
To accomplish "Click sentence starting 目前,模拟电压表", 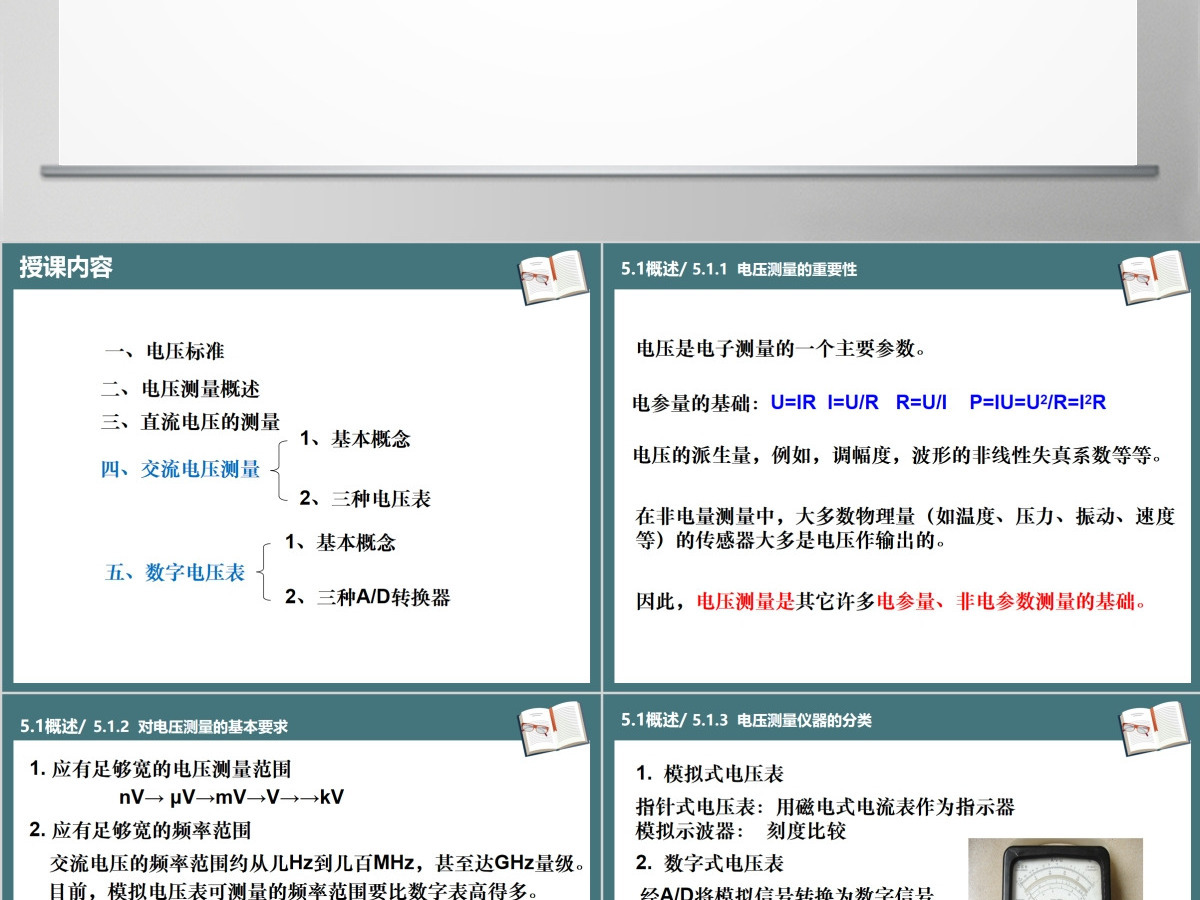I will pos(294,889).
